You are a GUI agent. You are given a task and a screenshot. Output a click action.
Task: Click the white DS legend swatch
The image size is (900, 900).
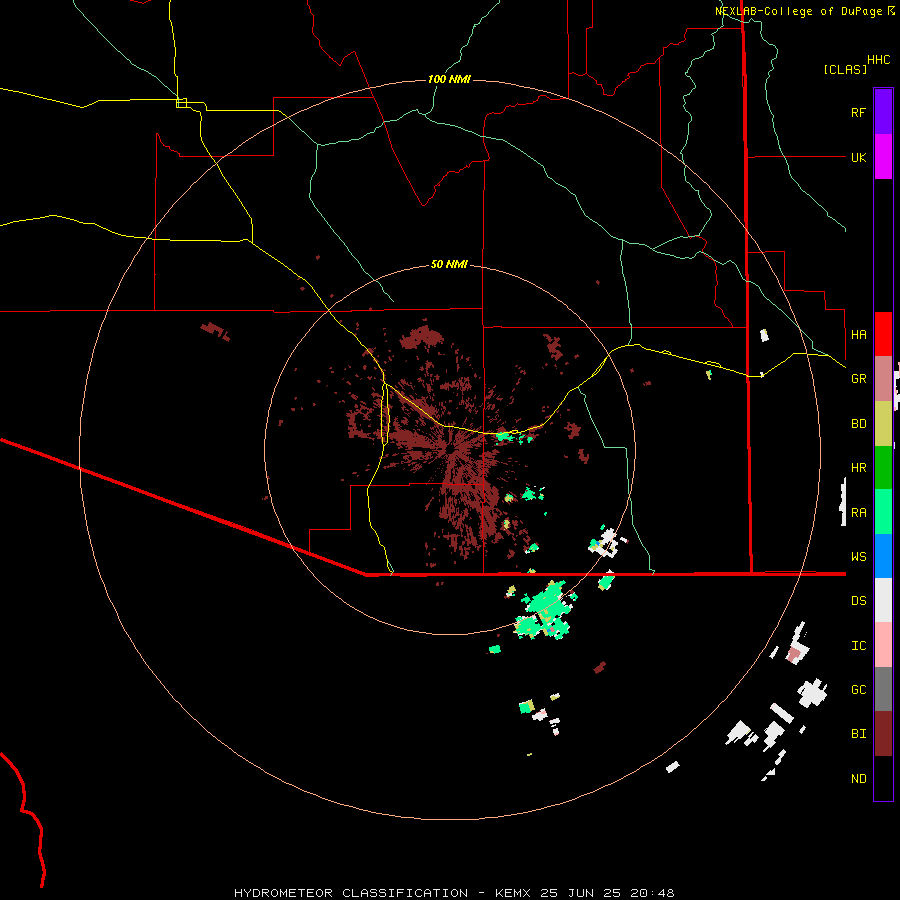tap(883, 600)
